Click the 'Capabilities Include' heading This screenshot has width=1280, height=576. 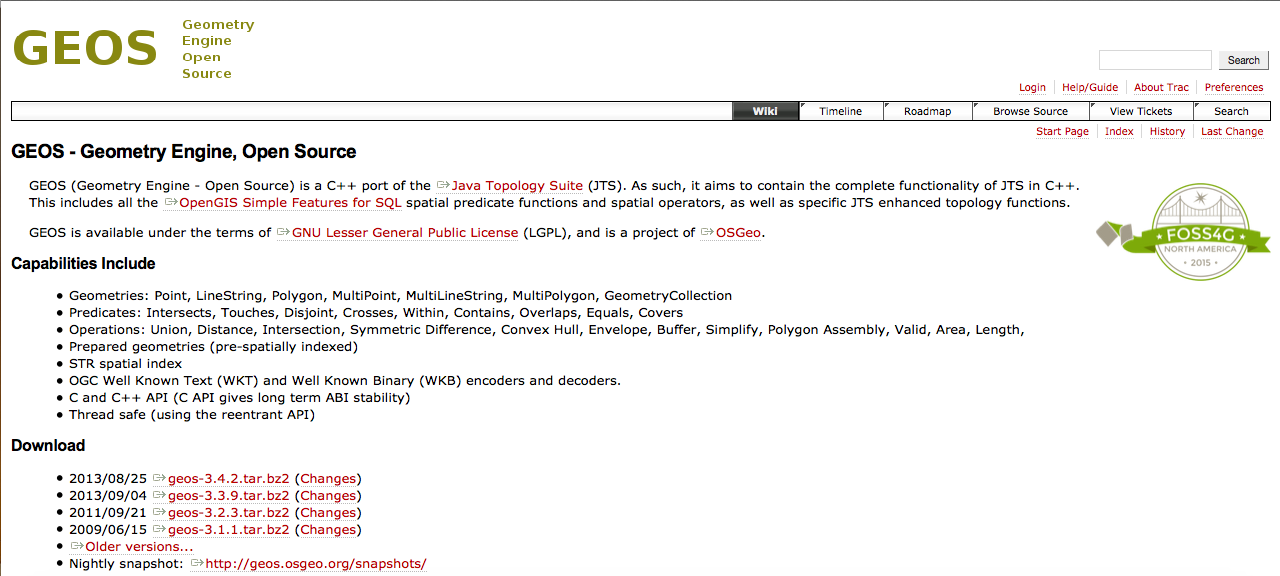83,264
